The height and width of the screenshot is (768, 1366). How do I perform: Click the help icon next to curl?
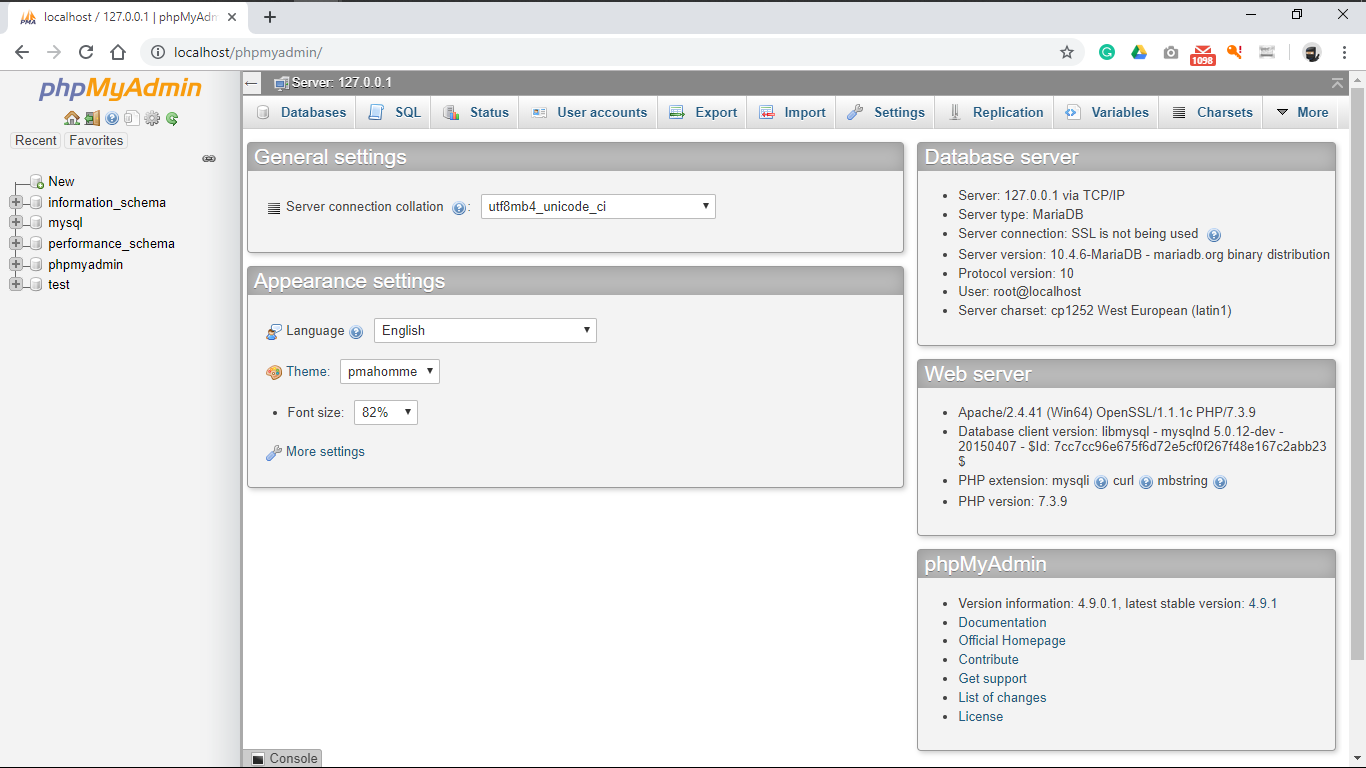click(1146, 482)
